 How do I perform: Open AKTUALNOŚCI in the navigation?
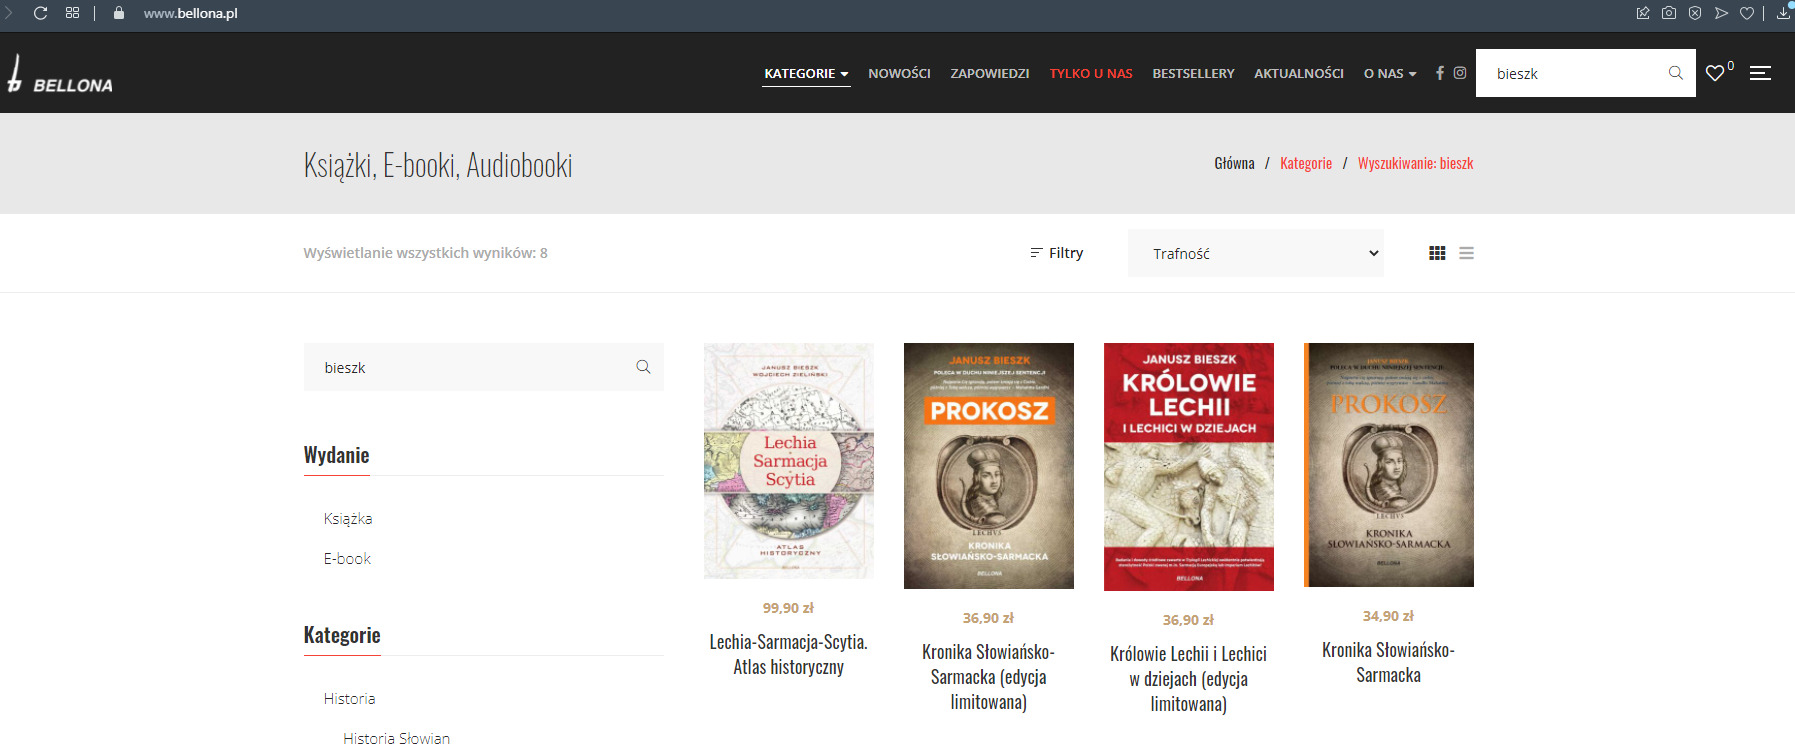click(1299, 74)
